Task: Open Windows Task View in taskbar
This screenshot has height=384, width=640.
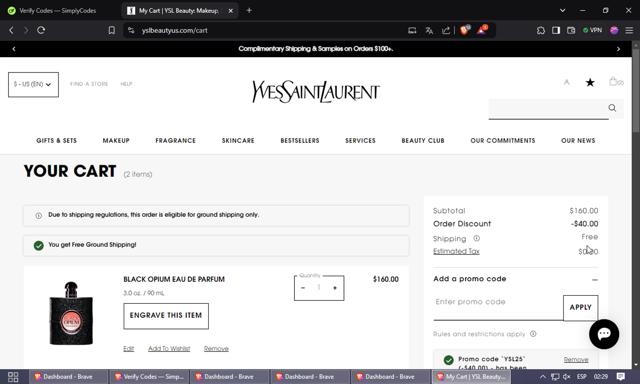Action: (13, 377)
